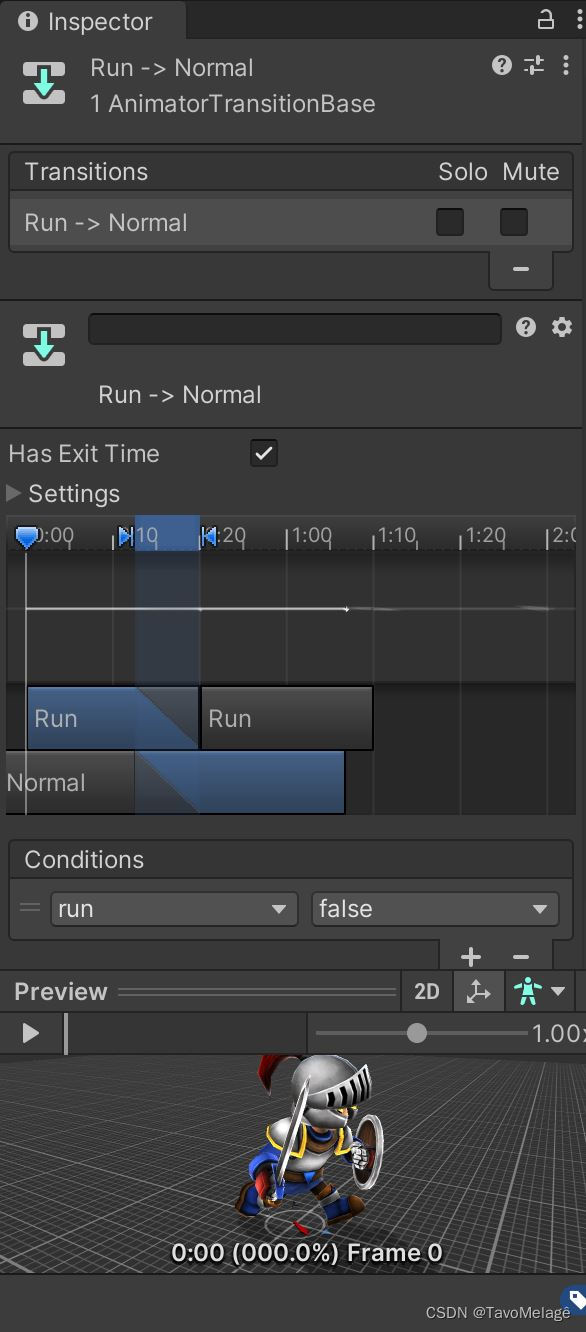The height and width of the screenshot is (1332, 586).
Task: Uncheck Has Exit Time
Action: [x=263, y=453]
